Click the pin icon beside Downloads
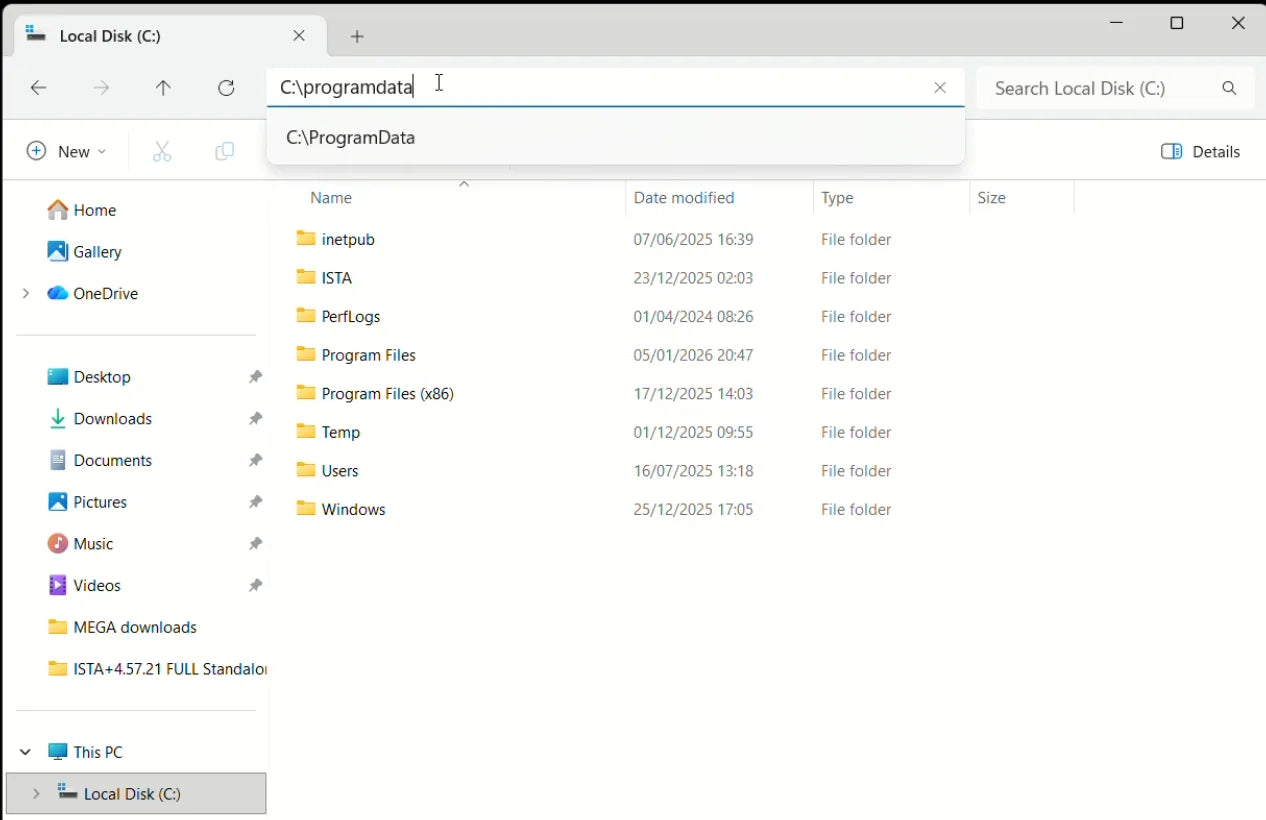This screenshot has height=820, width=1266. [256, 419]
